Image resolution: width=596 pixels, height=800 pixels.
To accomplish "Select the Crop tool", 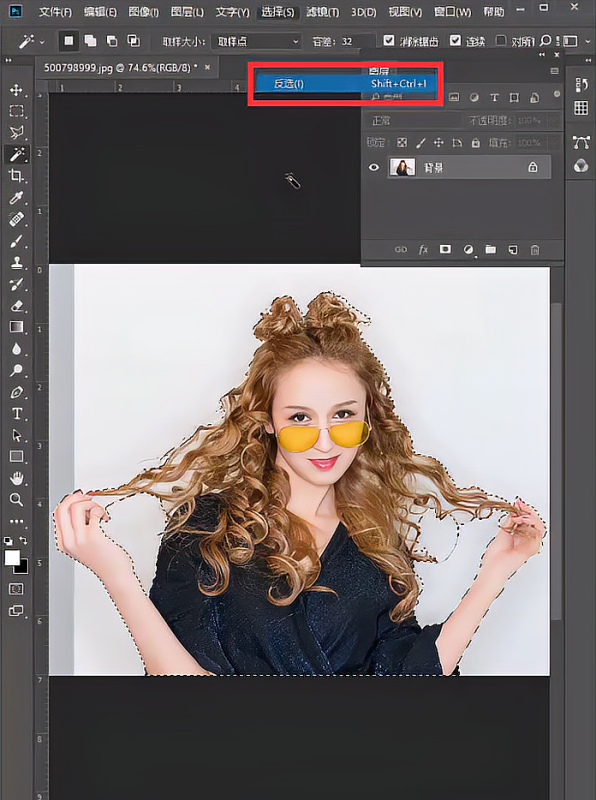I will [x=16, y=176].
